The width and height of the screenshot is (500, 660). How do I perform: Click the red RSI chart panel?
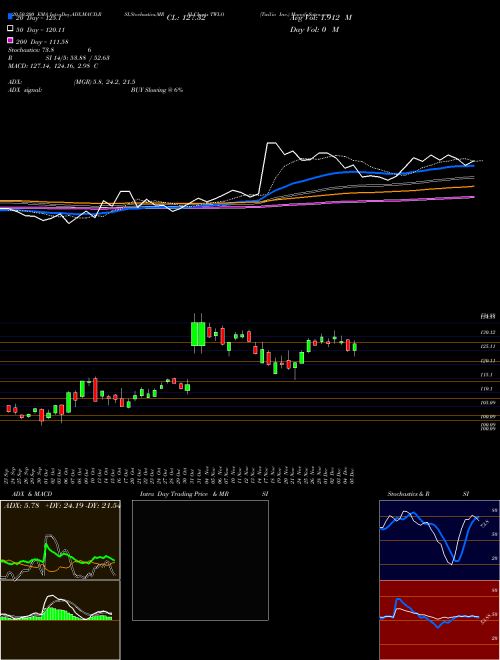pos(439,620)
